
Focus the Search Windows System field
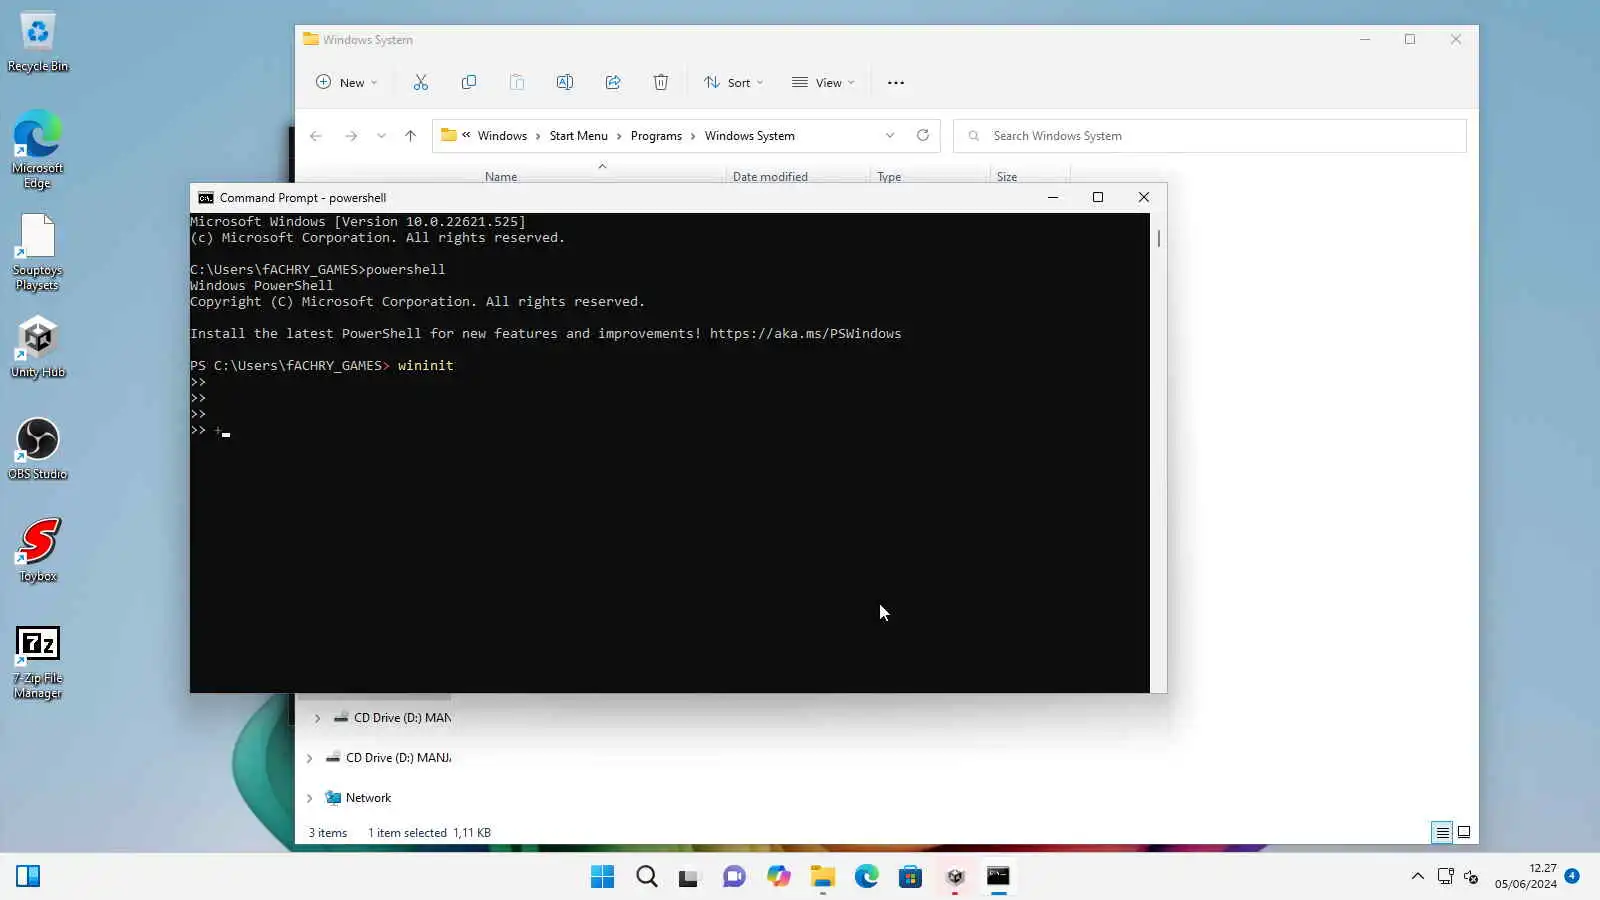[x=1210, y=136]
